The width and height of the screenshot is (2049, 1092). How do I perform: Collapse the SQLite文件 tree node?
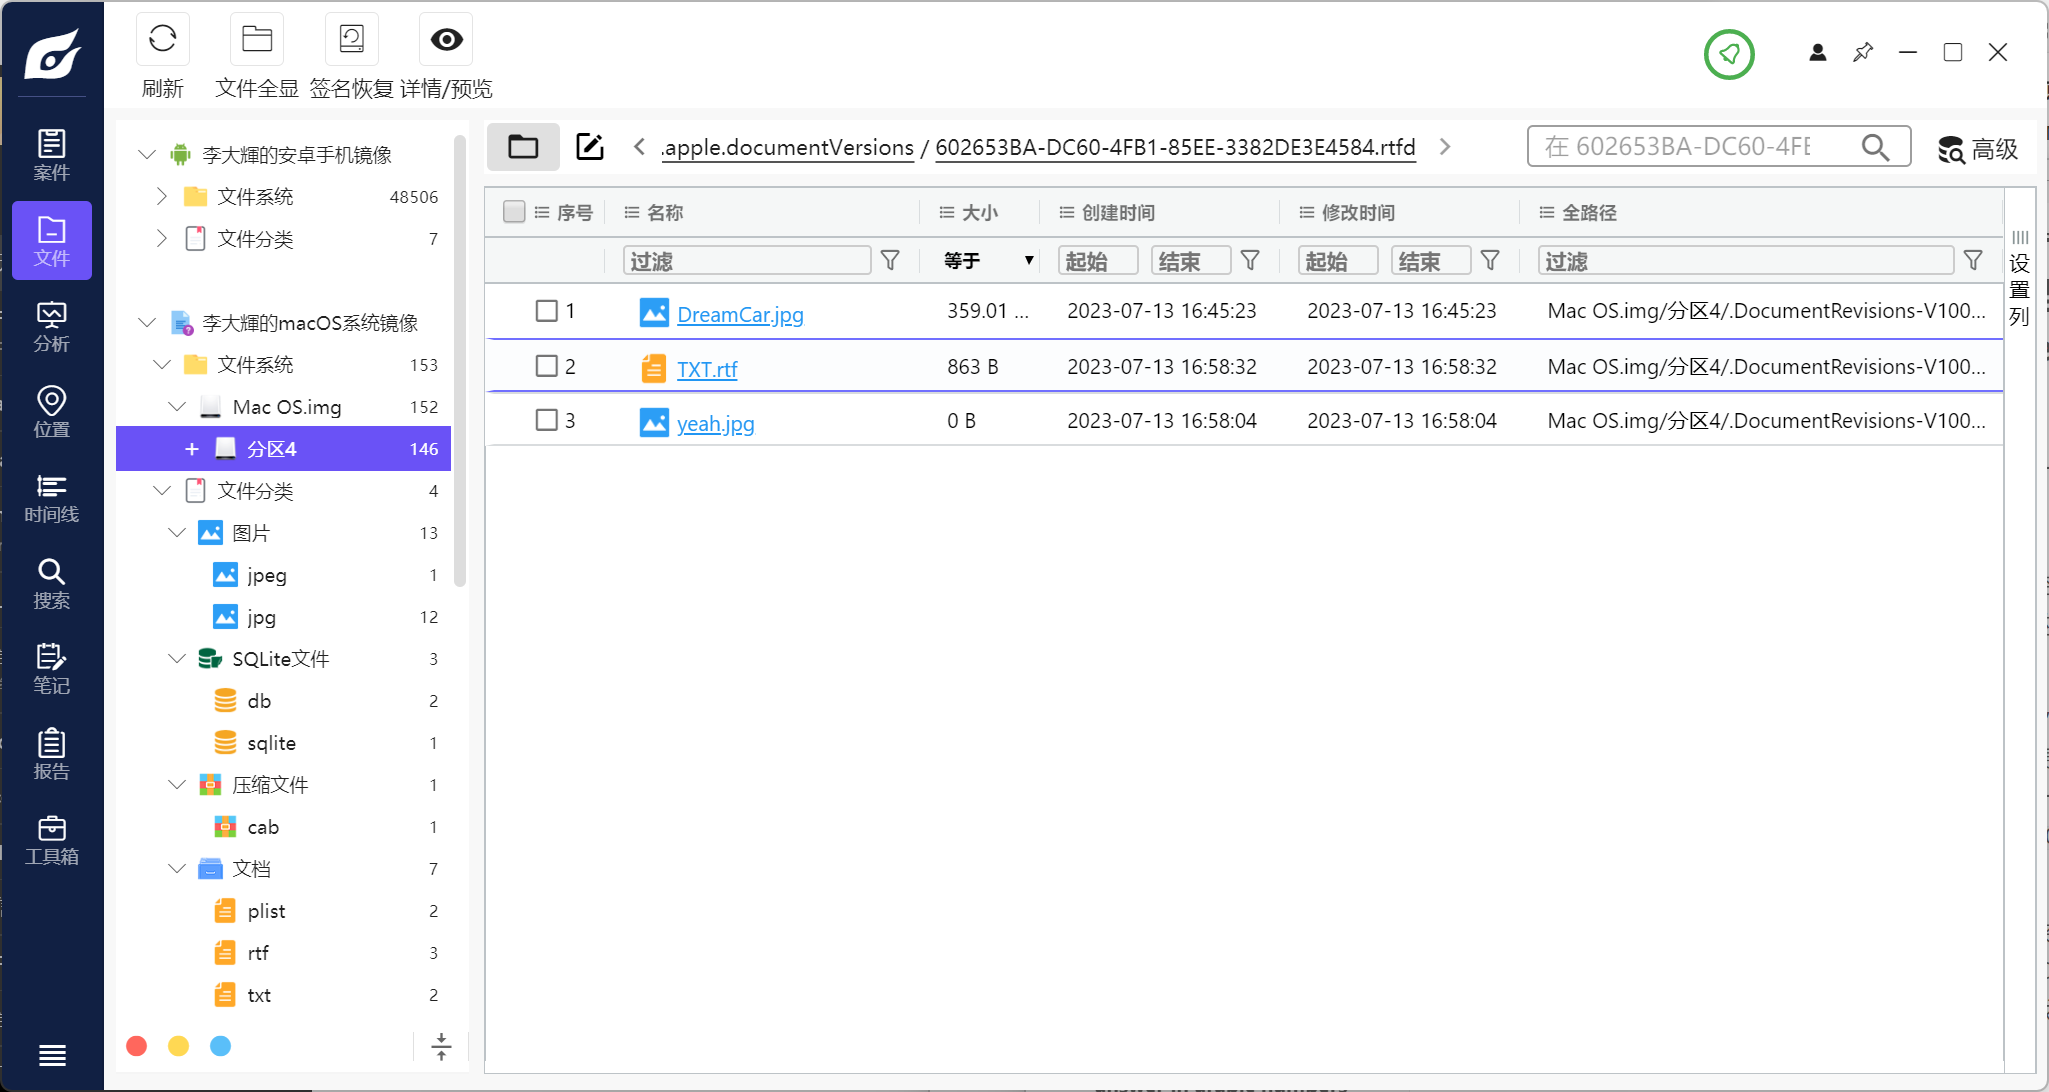coord(177,659)
